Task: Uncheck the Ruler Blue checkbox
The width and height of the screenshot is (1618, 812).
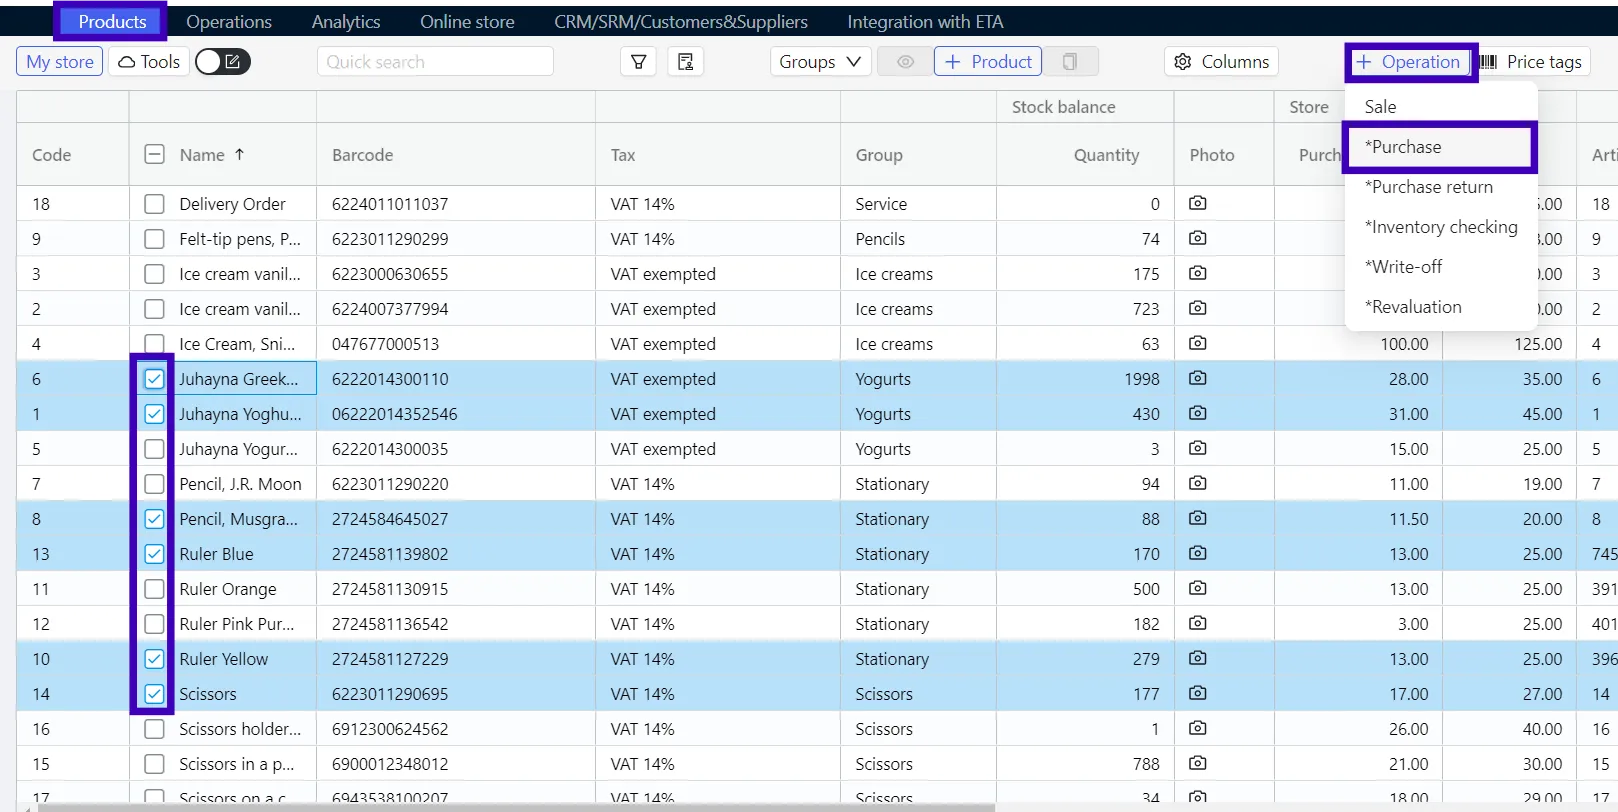Action: pos(154,554)
